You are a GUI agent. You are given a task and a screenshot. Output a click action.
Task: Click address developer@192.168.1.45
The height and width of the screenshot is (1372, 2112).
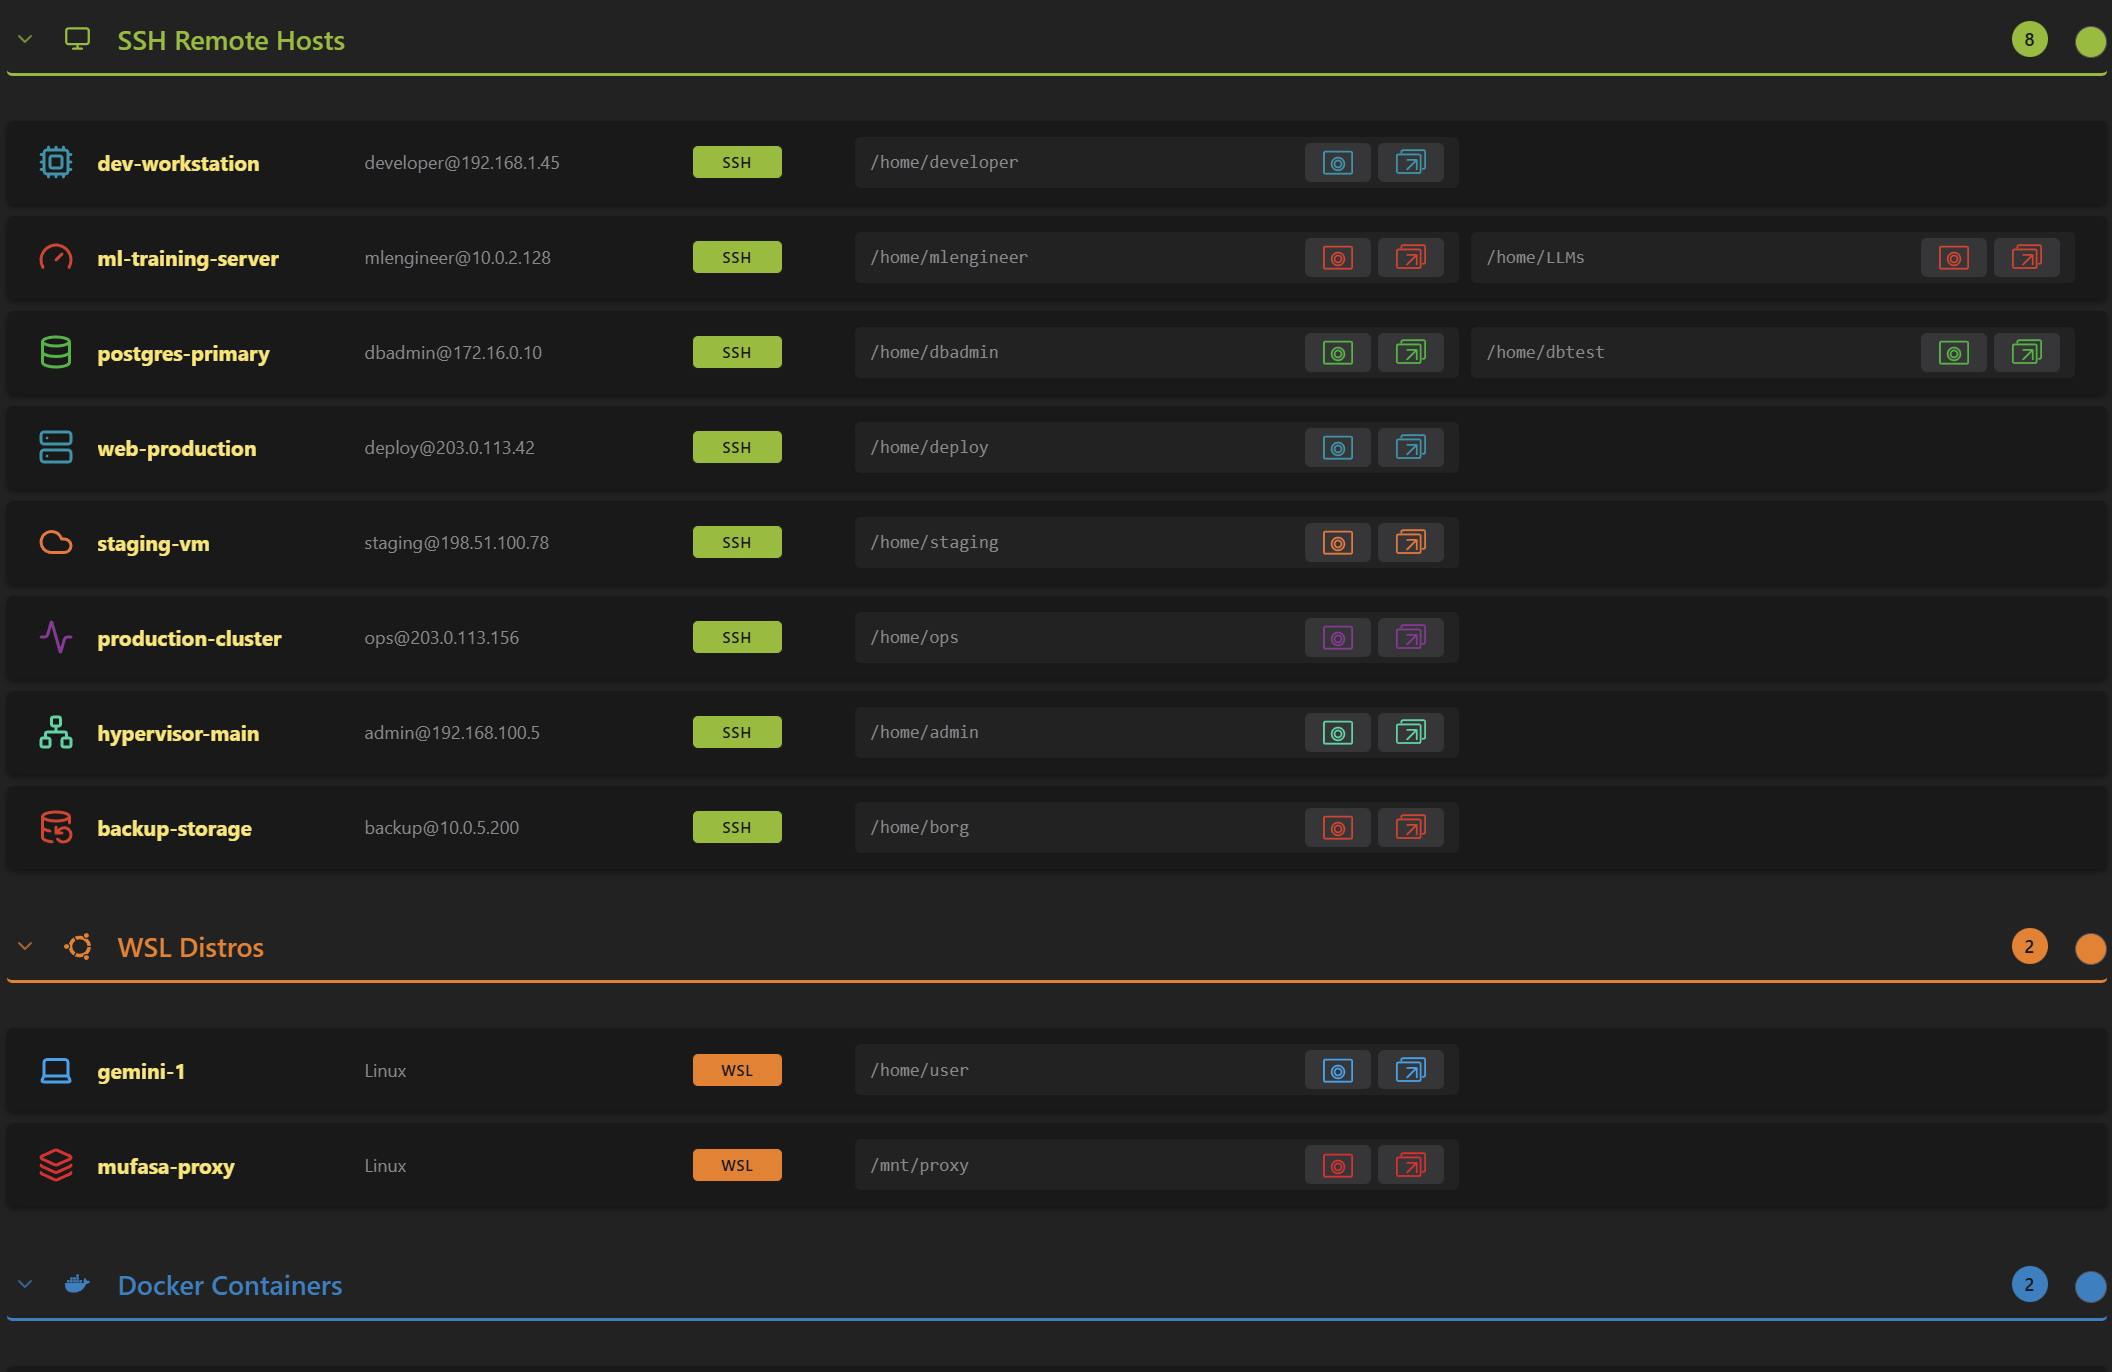click(462, 162)
